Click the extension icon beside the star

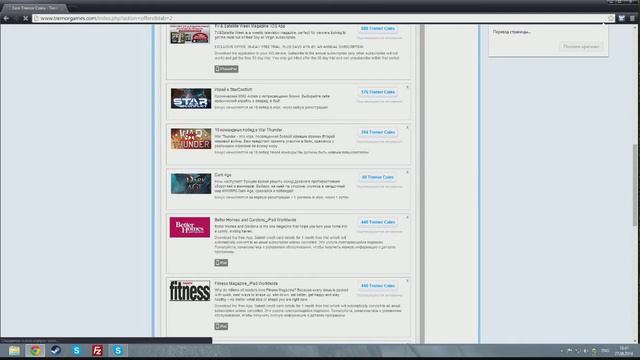click(x=622, y=18)
